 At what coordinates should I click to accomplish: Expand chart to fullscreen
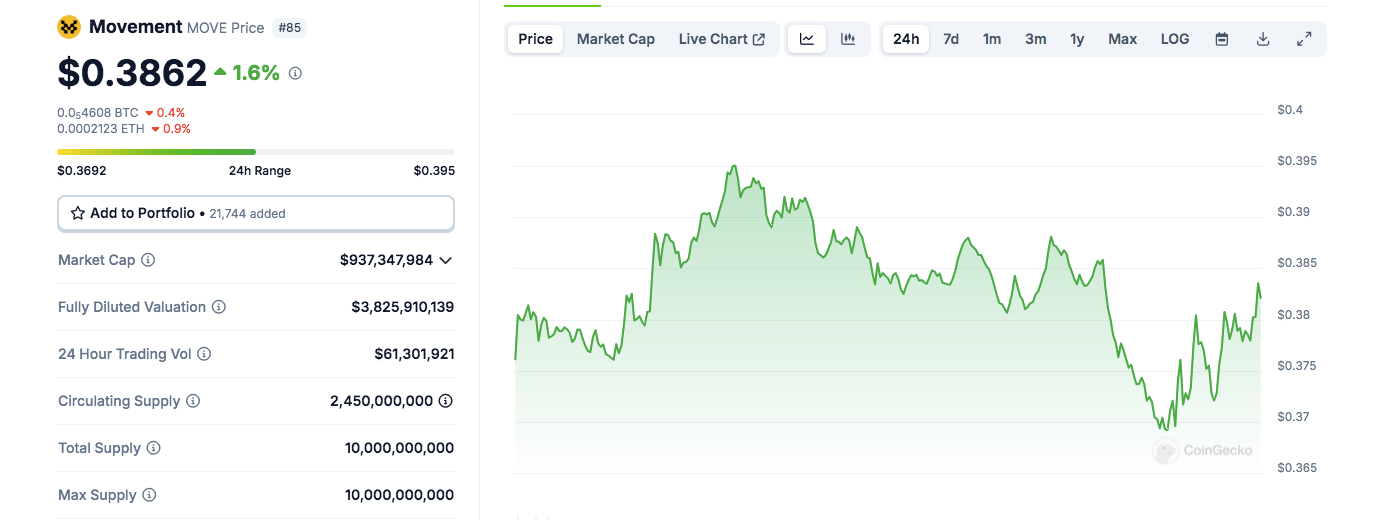tap(1304, 39)
